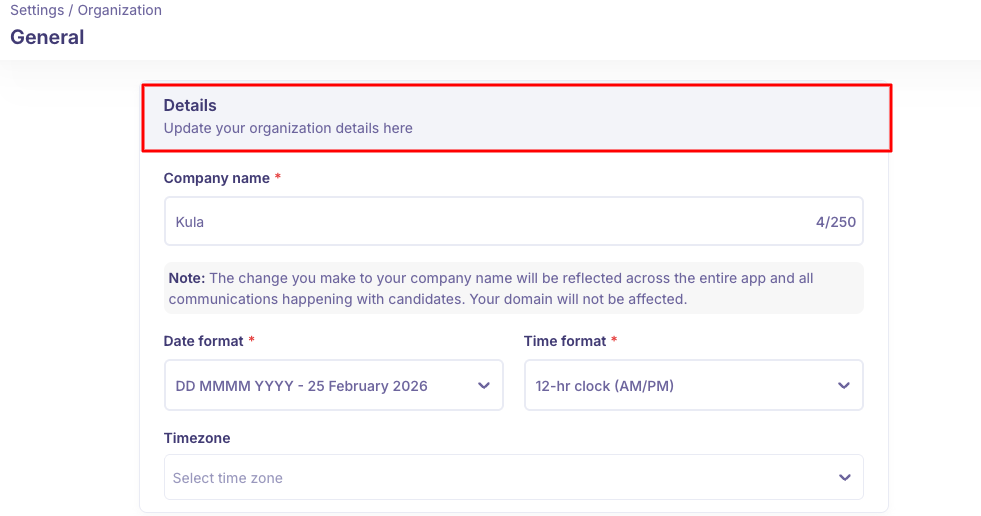The image size is (981, 516).
Task: Click the red asterisk beside Time format
Action: 614,341
